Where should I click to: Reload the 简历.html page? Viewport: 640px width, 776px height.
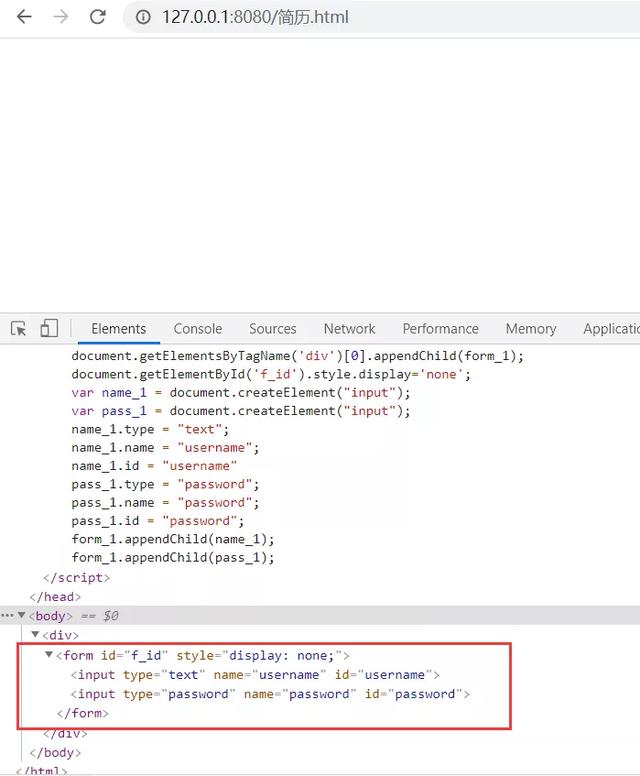pyautogui.click(x=98, y=17)
